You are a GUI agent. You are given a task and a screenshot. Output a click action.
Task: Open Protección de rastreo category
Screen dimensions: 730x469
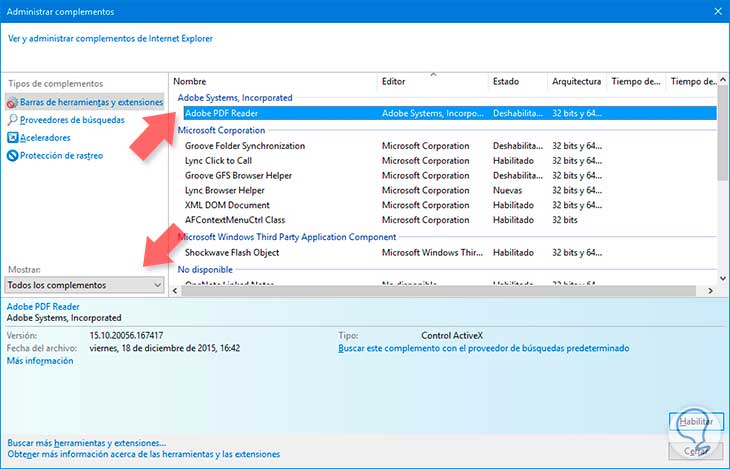[x=61, y=156]
